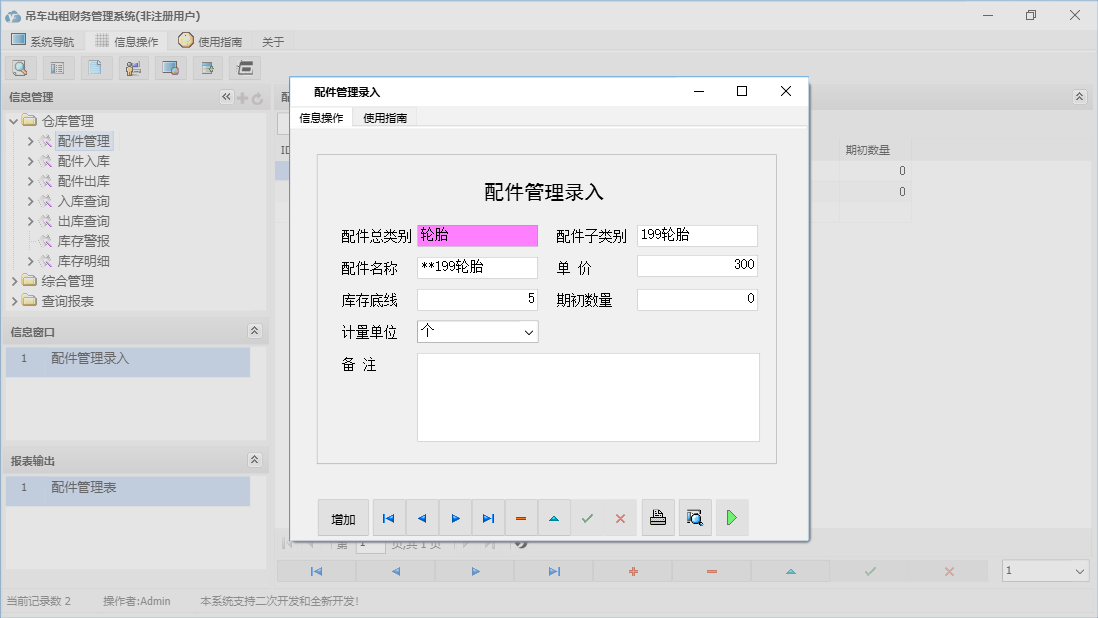Expand the 配件入库 tree node

(x=31, y=160)
